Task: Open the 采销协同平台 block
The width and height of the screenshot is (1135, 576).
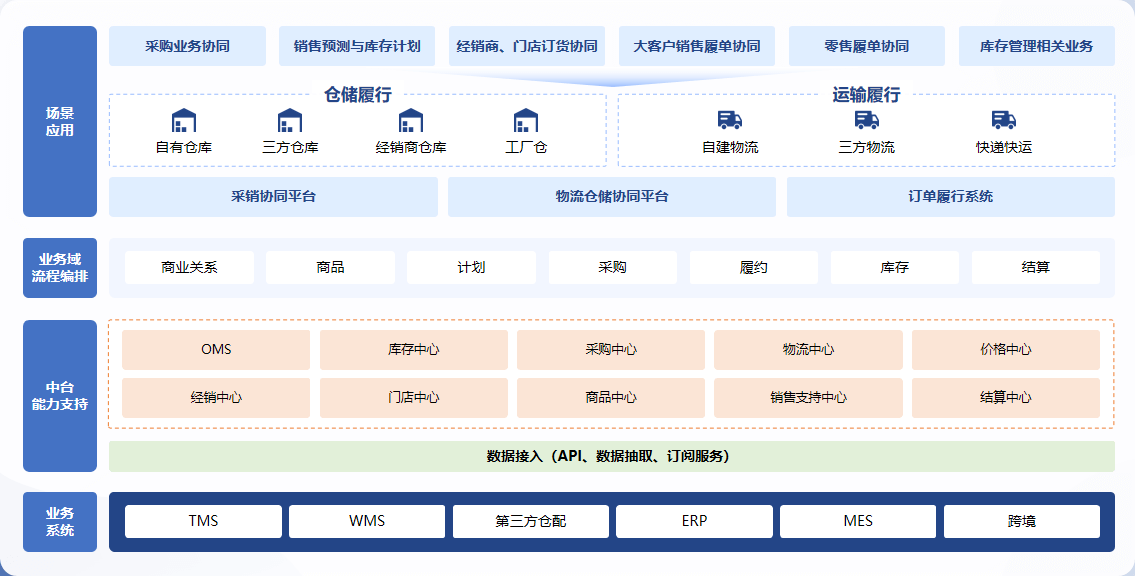Action: tap(273, 197)
